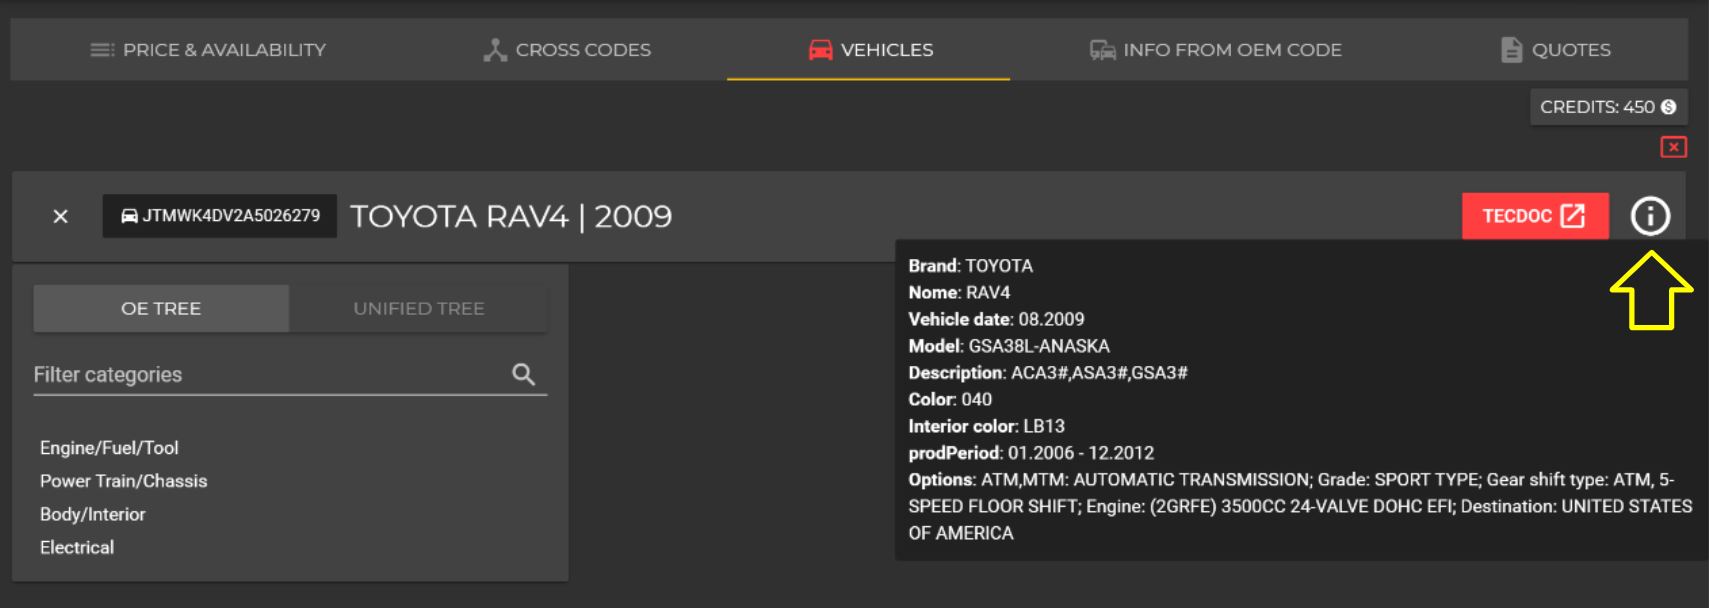Click the branching icon on Cross Codes

pos(495,50)
